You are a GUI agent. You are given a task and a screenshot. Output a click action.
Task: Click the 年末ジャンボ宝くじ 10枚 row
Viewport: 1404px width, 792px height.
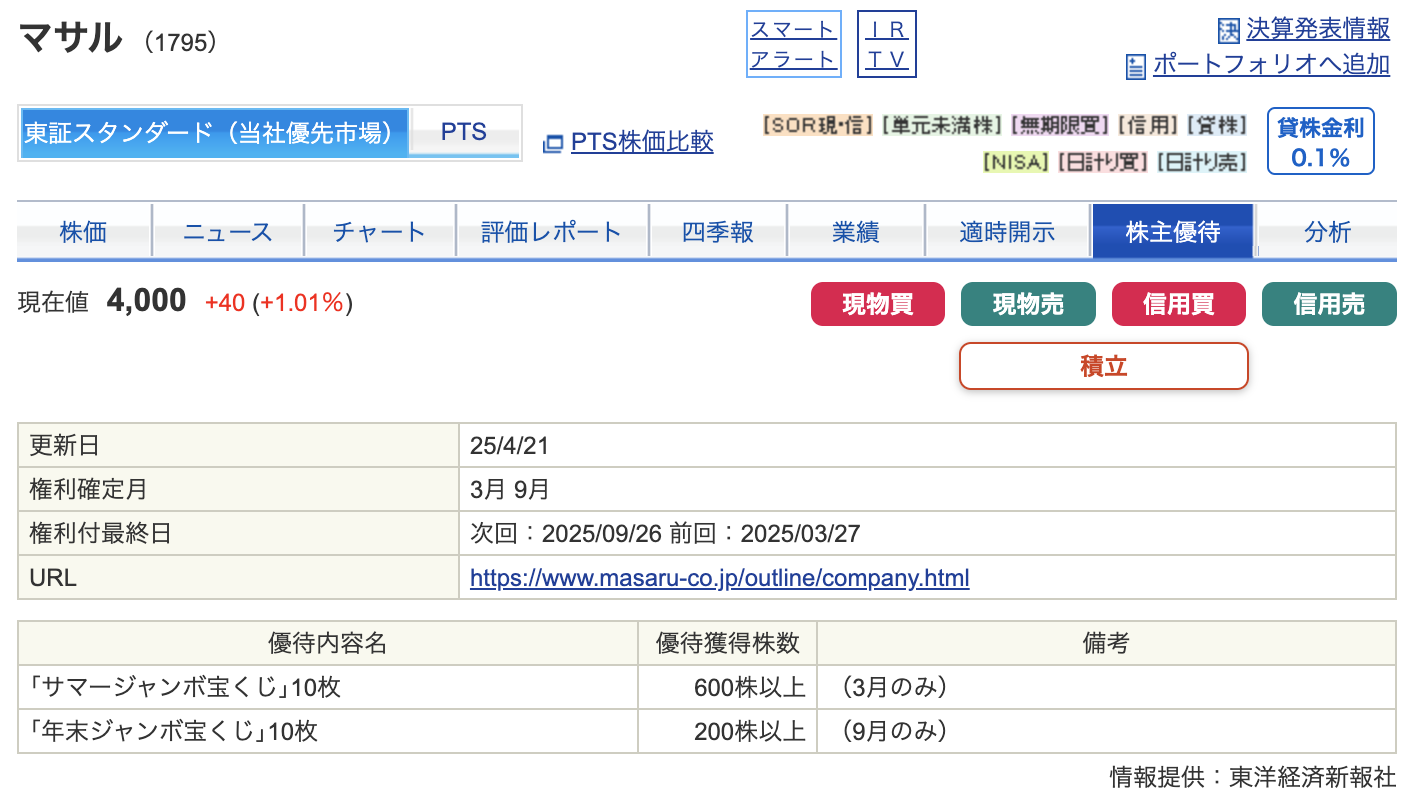(706, 732)
